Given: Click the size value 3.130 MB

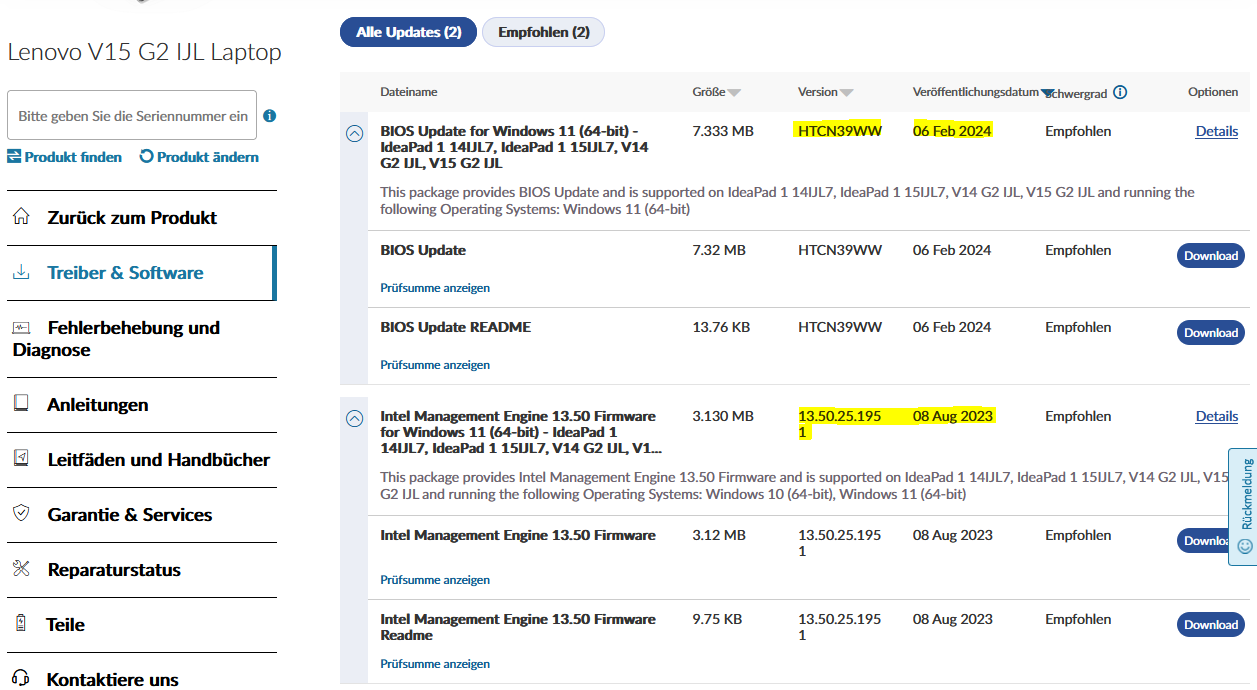Looking at the screenshot, I should pyautogui.click(x=723, y=416).
